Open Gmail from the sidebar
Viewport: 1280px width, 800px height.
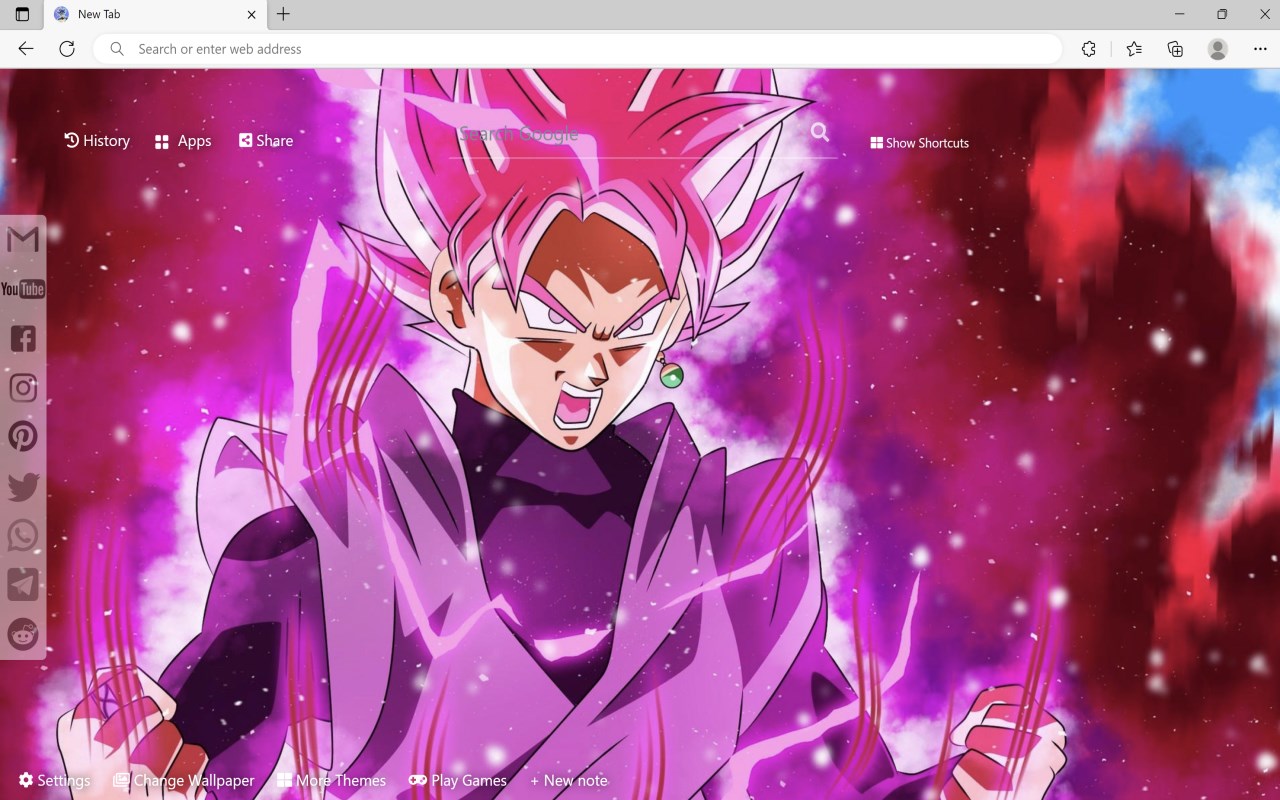23,239
